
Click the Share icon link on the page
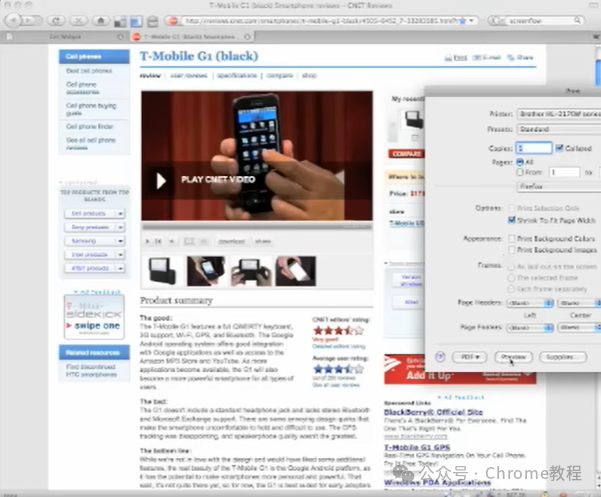(x=520, y=57)
